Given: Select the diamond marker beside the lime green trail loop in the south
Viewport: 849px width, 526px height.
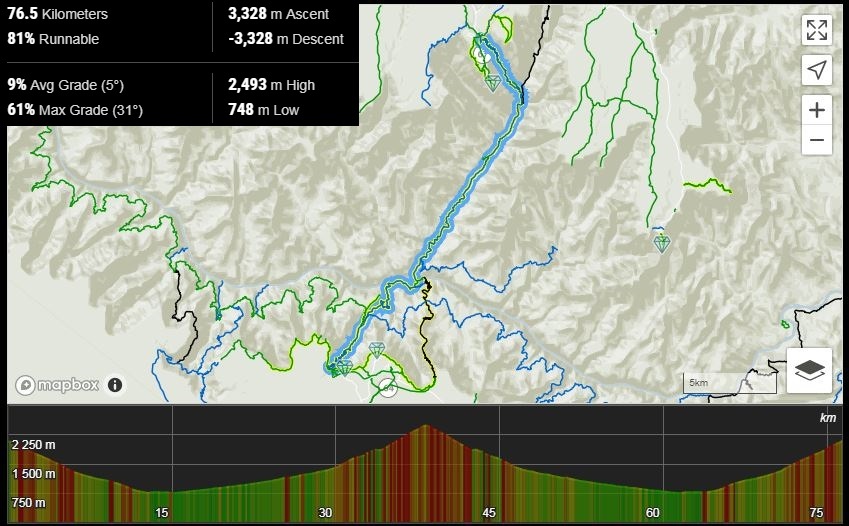Looking at the screenshot, I should pyautogui.click(x=376, y=350).
